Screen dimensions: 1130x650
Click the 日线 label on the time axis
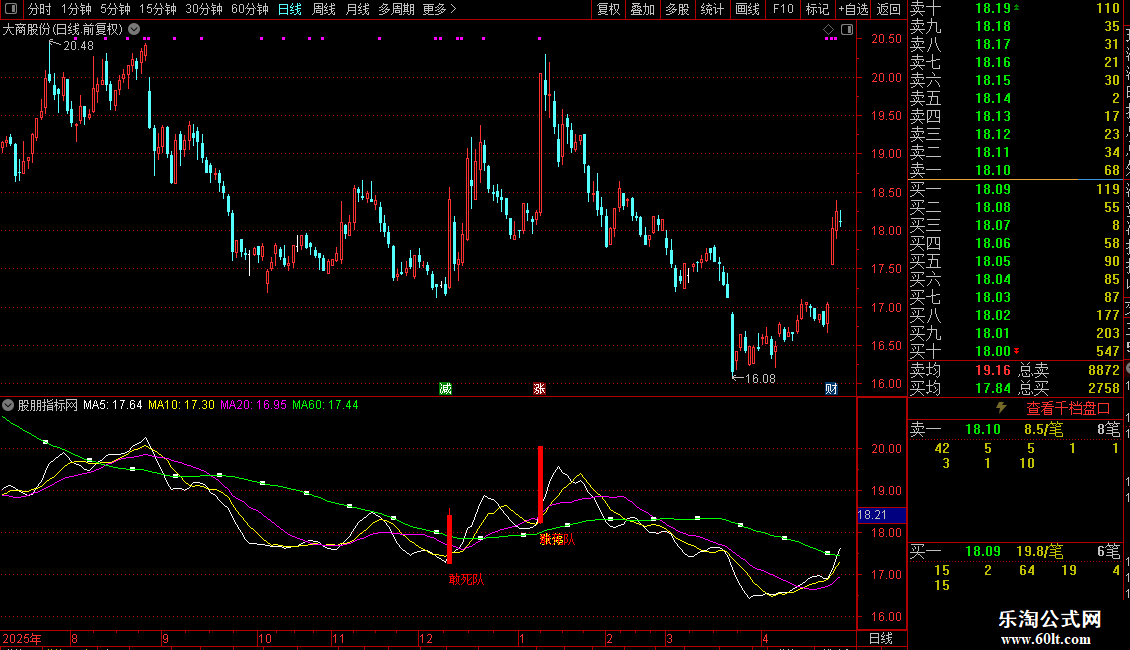(x=881, y=638)
